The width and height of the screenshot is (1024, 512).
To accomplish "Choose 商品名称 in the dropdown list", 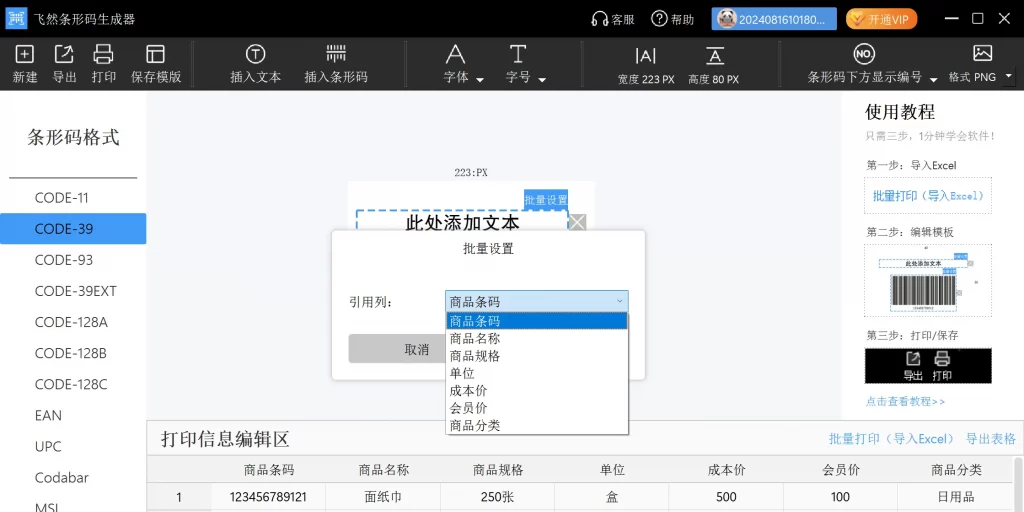I will tap(537, 339).
